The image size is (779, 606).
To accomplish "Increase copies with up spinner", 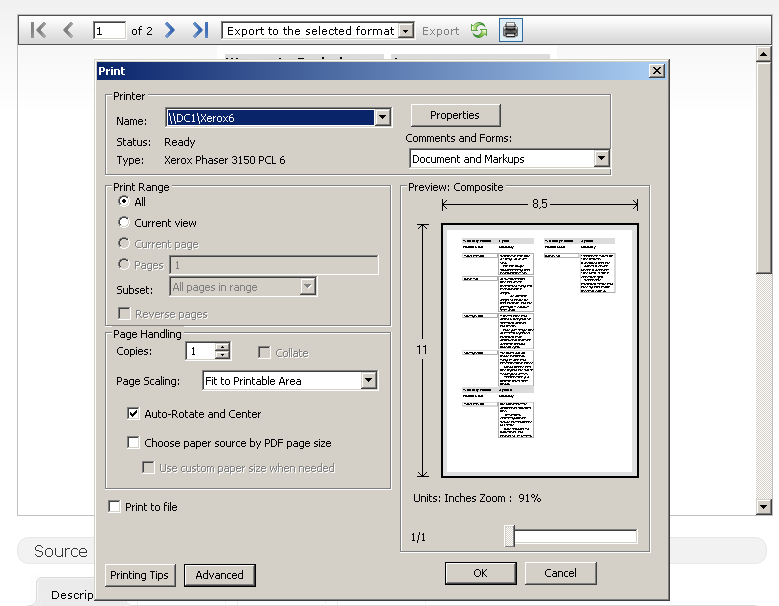I will pos(223,347).
